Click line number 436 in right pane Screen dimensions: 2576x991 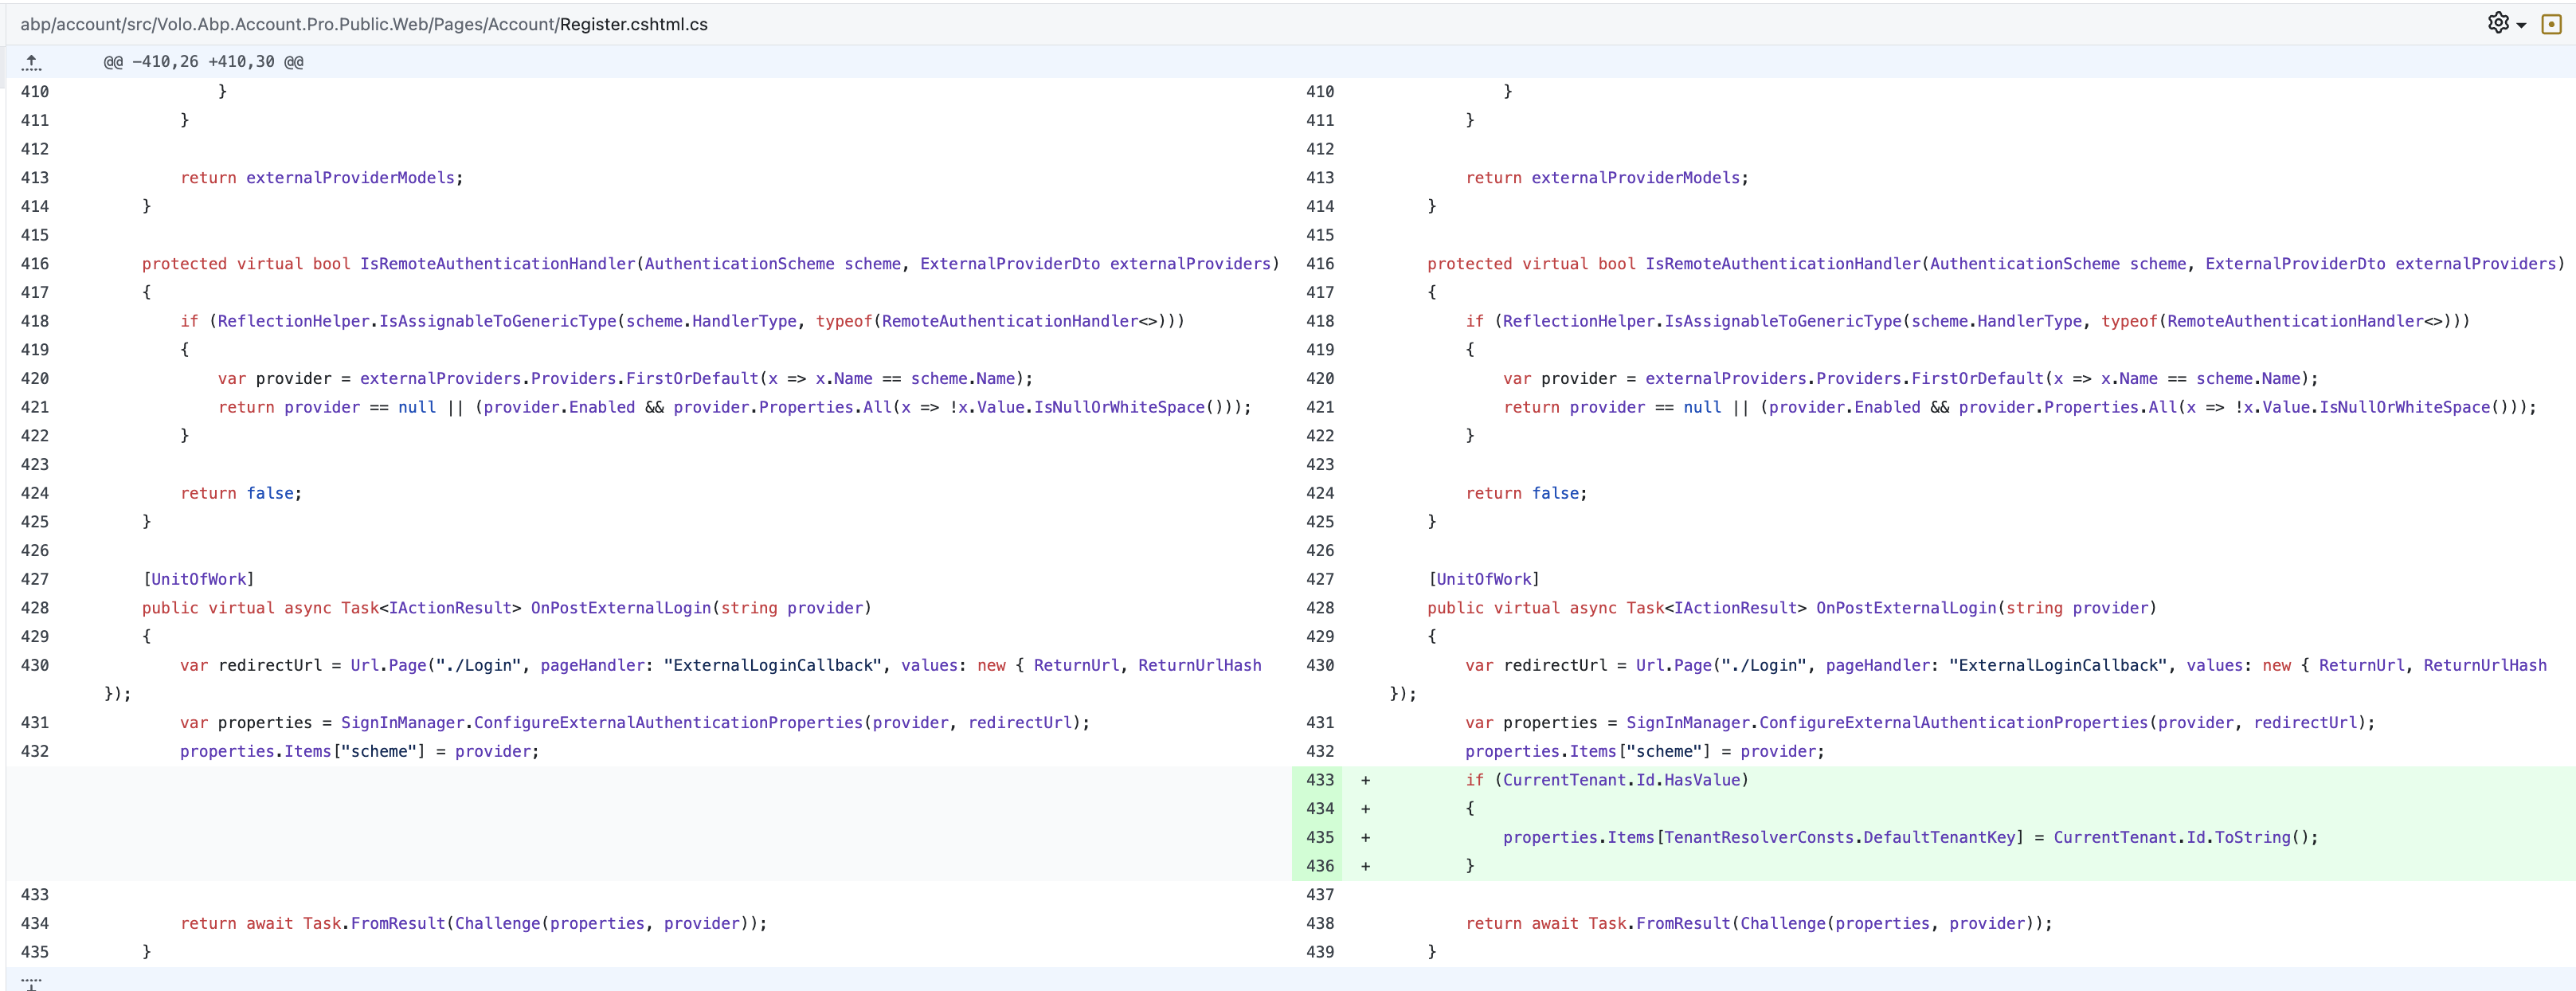tap(1320, 866)
